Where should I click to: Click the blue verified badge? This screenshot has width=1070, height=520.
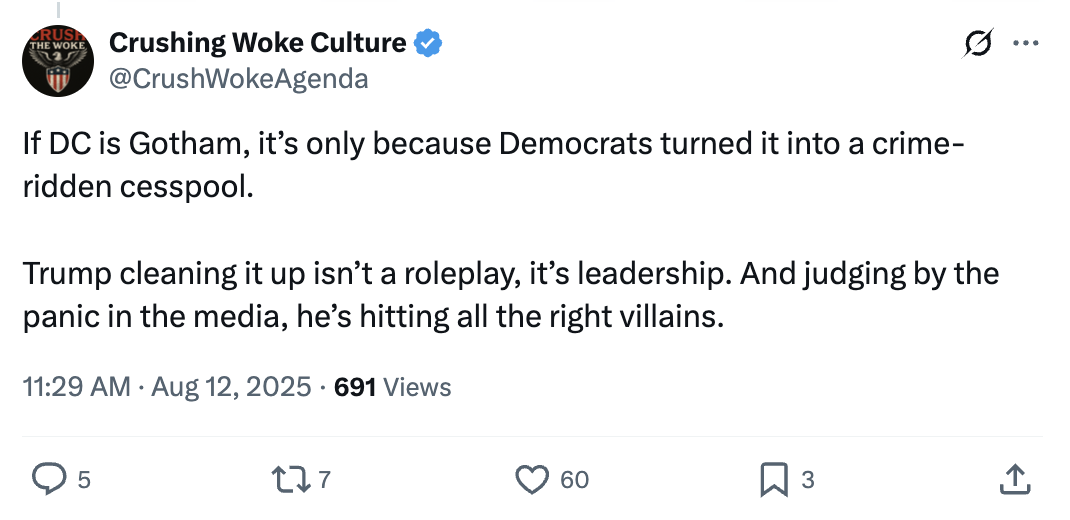click(x=429, y=43)
